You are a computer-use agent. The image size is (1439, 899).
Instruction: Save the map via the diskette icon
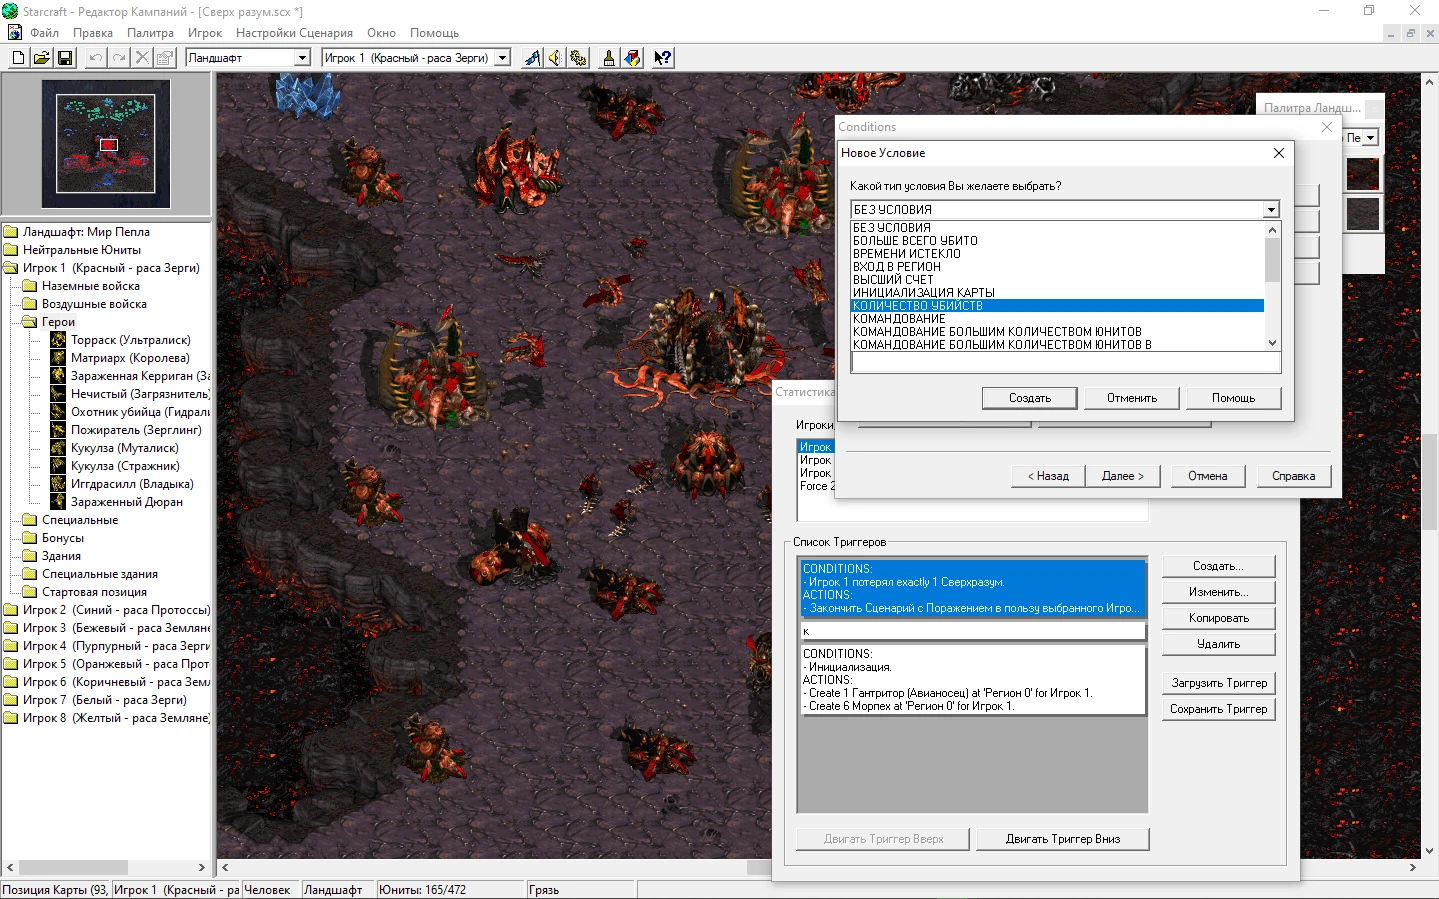pyautogui.click(x=63, y=57)
